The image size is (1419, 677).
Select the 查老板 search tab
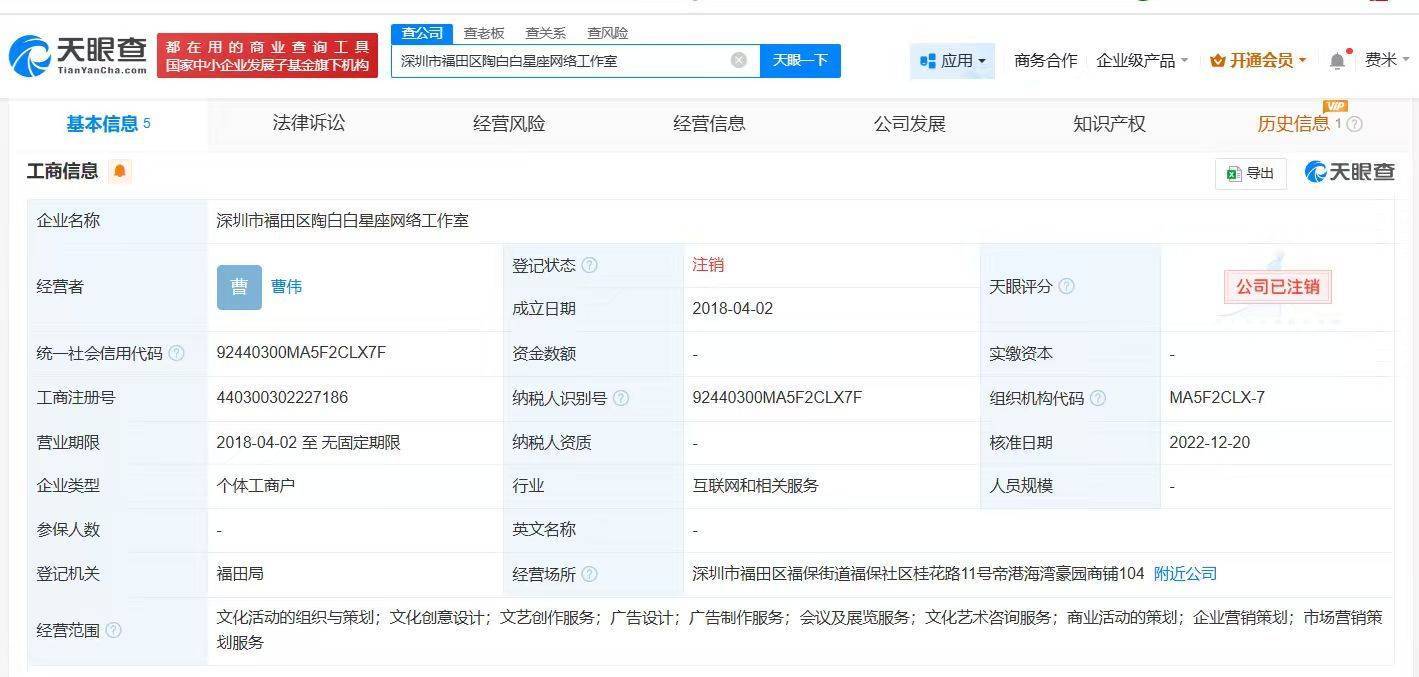pos(484,33)
